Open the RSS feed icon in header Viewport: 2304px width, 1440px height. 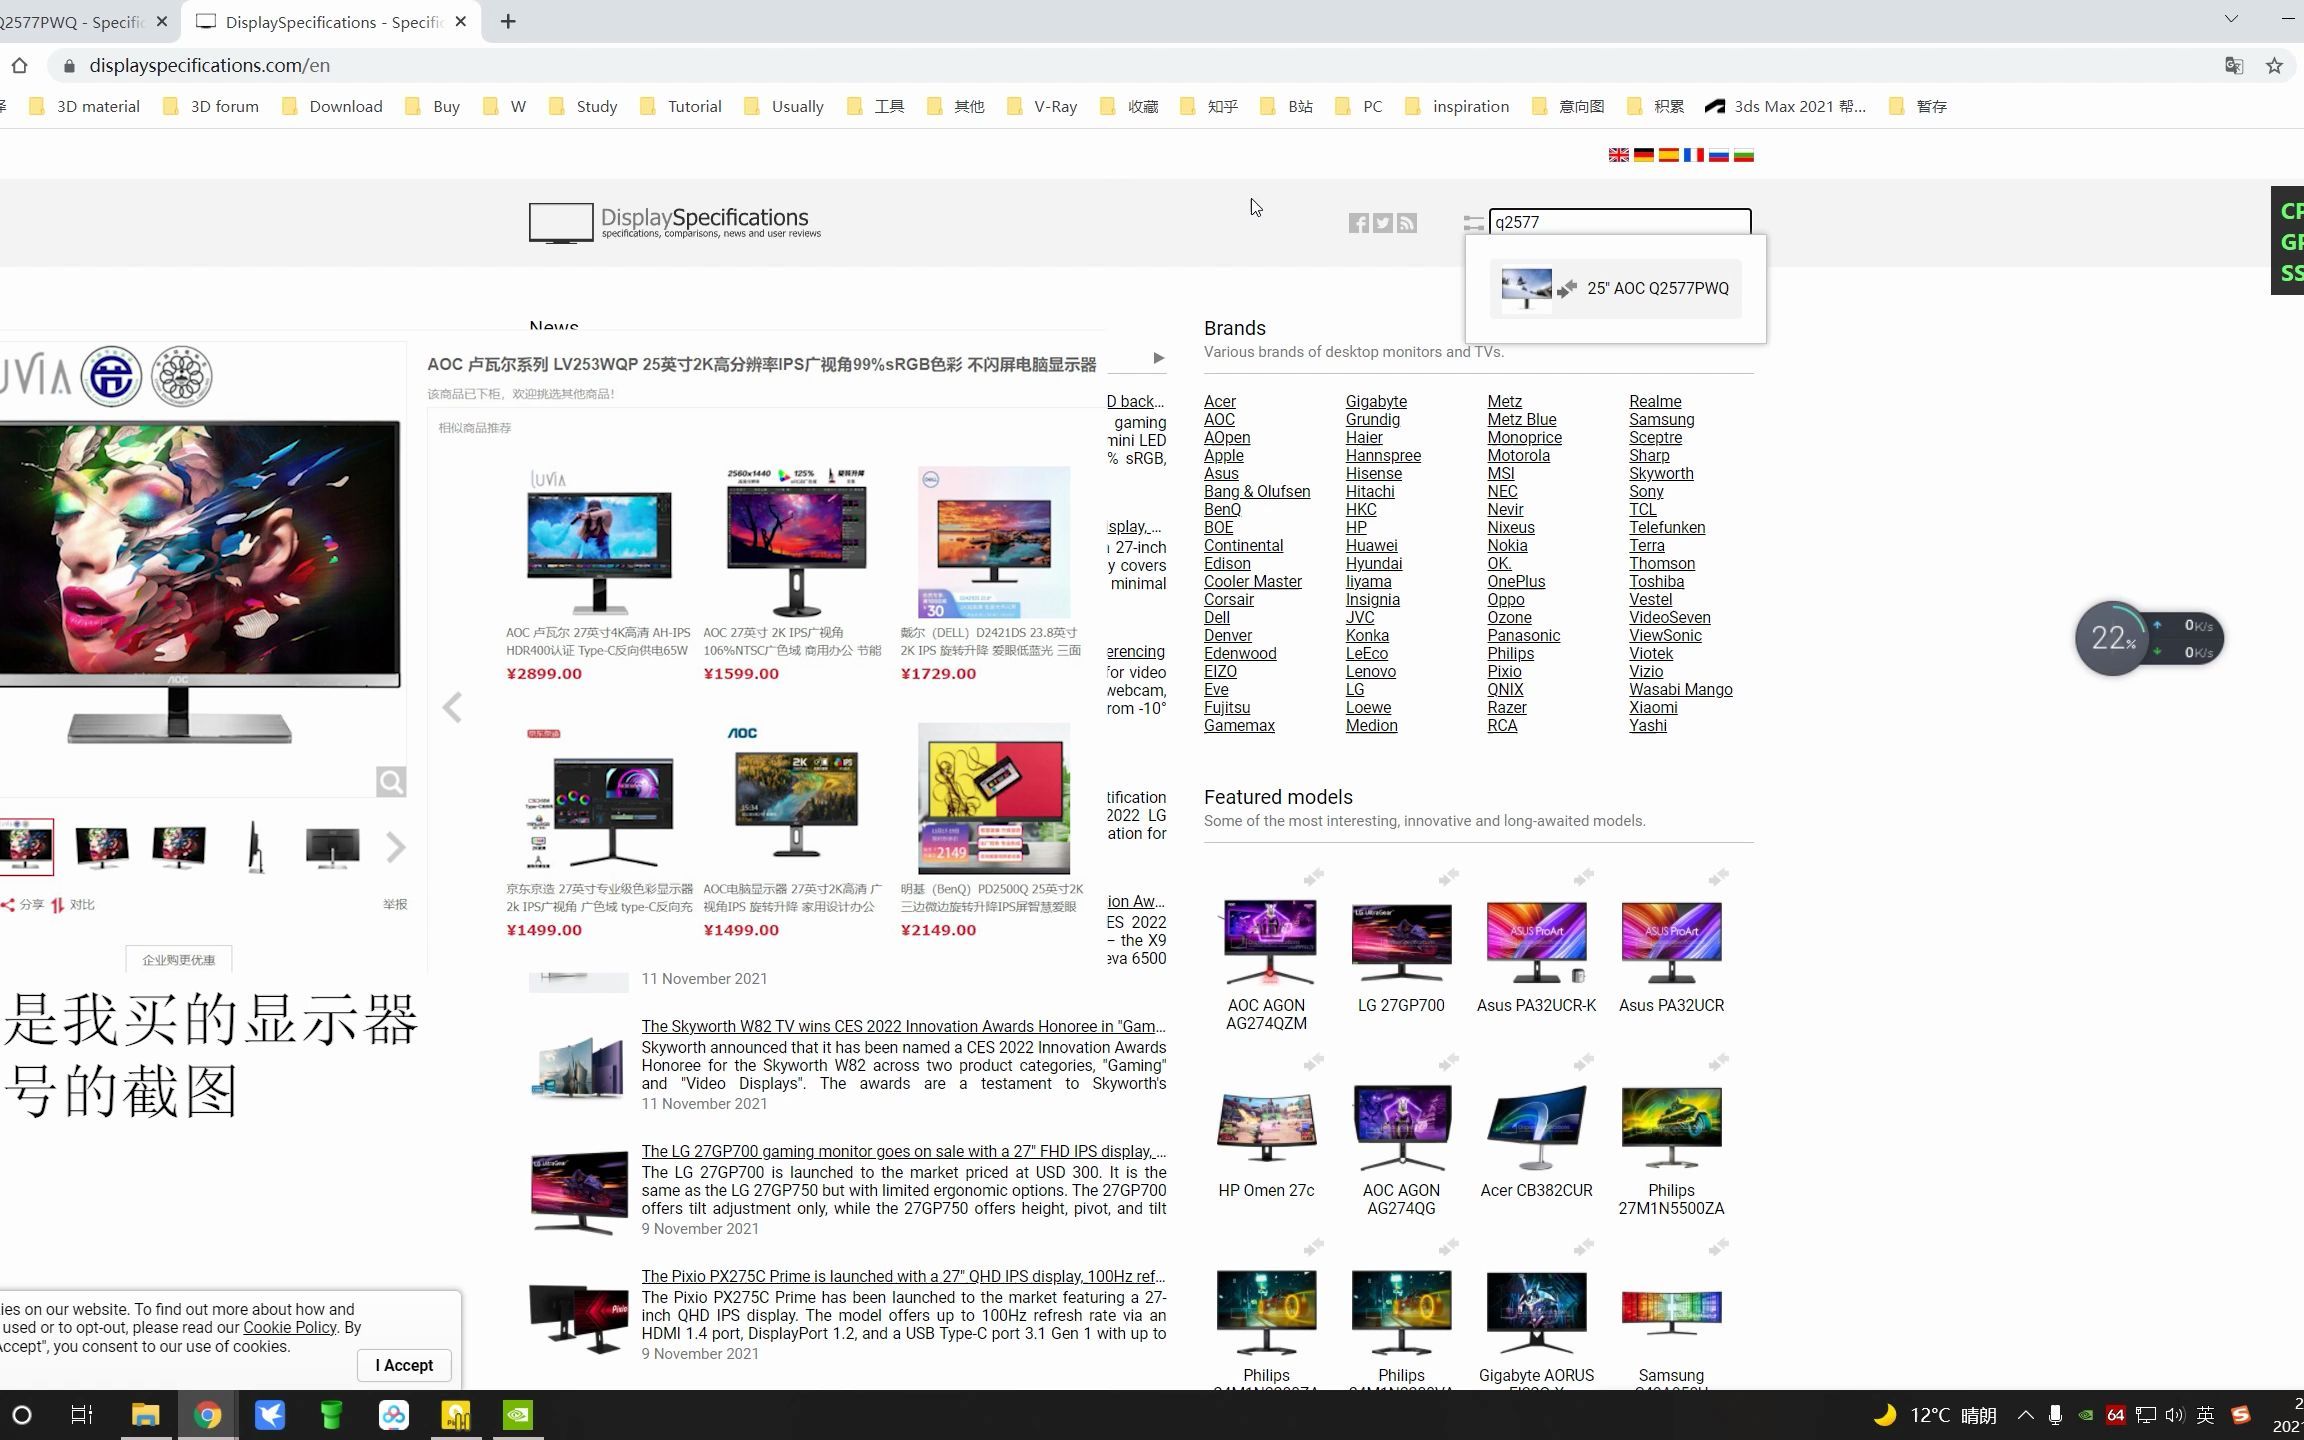(1407, 223)
